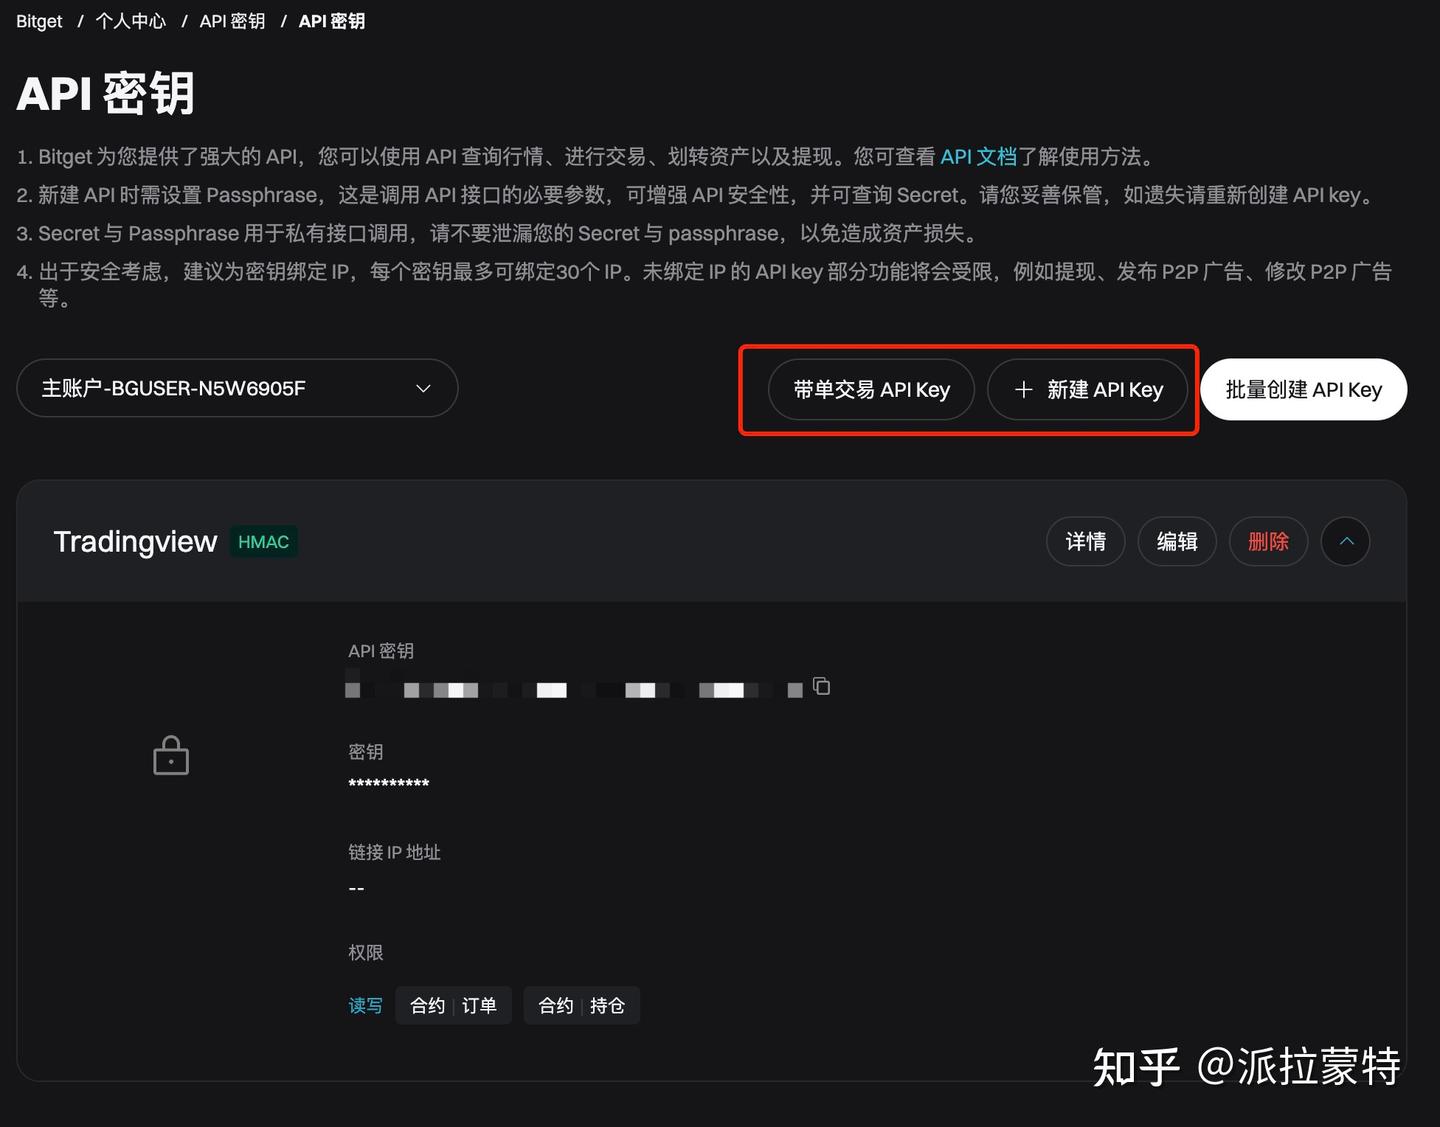1440x1127 pixels.
Task: Open the 个人中心 breadcrumb item
Action: (x=130, y=20)
